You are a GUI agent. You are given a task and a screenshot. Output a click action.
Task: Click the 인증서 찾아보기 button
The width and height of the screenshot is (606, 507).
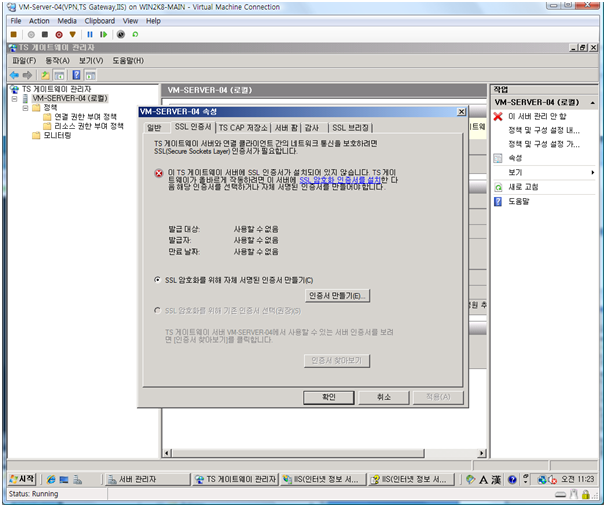click(337, 361)
